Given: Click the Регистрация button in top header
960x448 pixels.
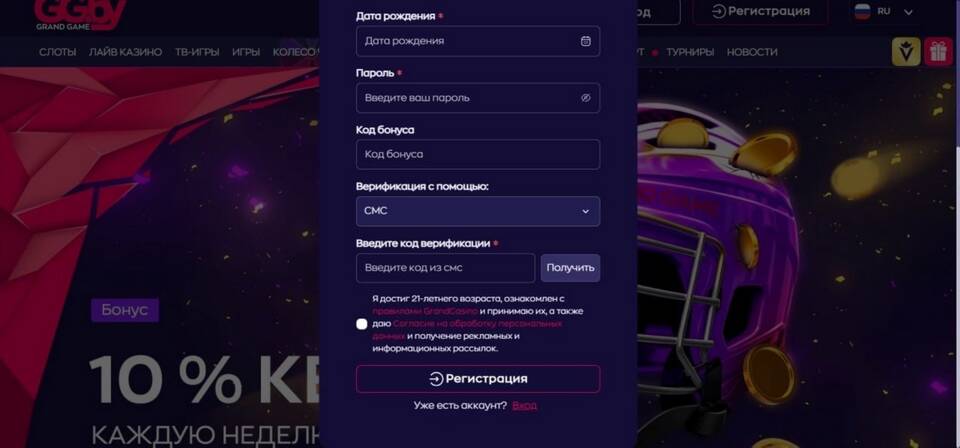Looking at the screenshot, I should (761, 12).
